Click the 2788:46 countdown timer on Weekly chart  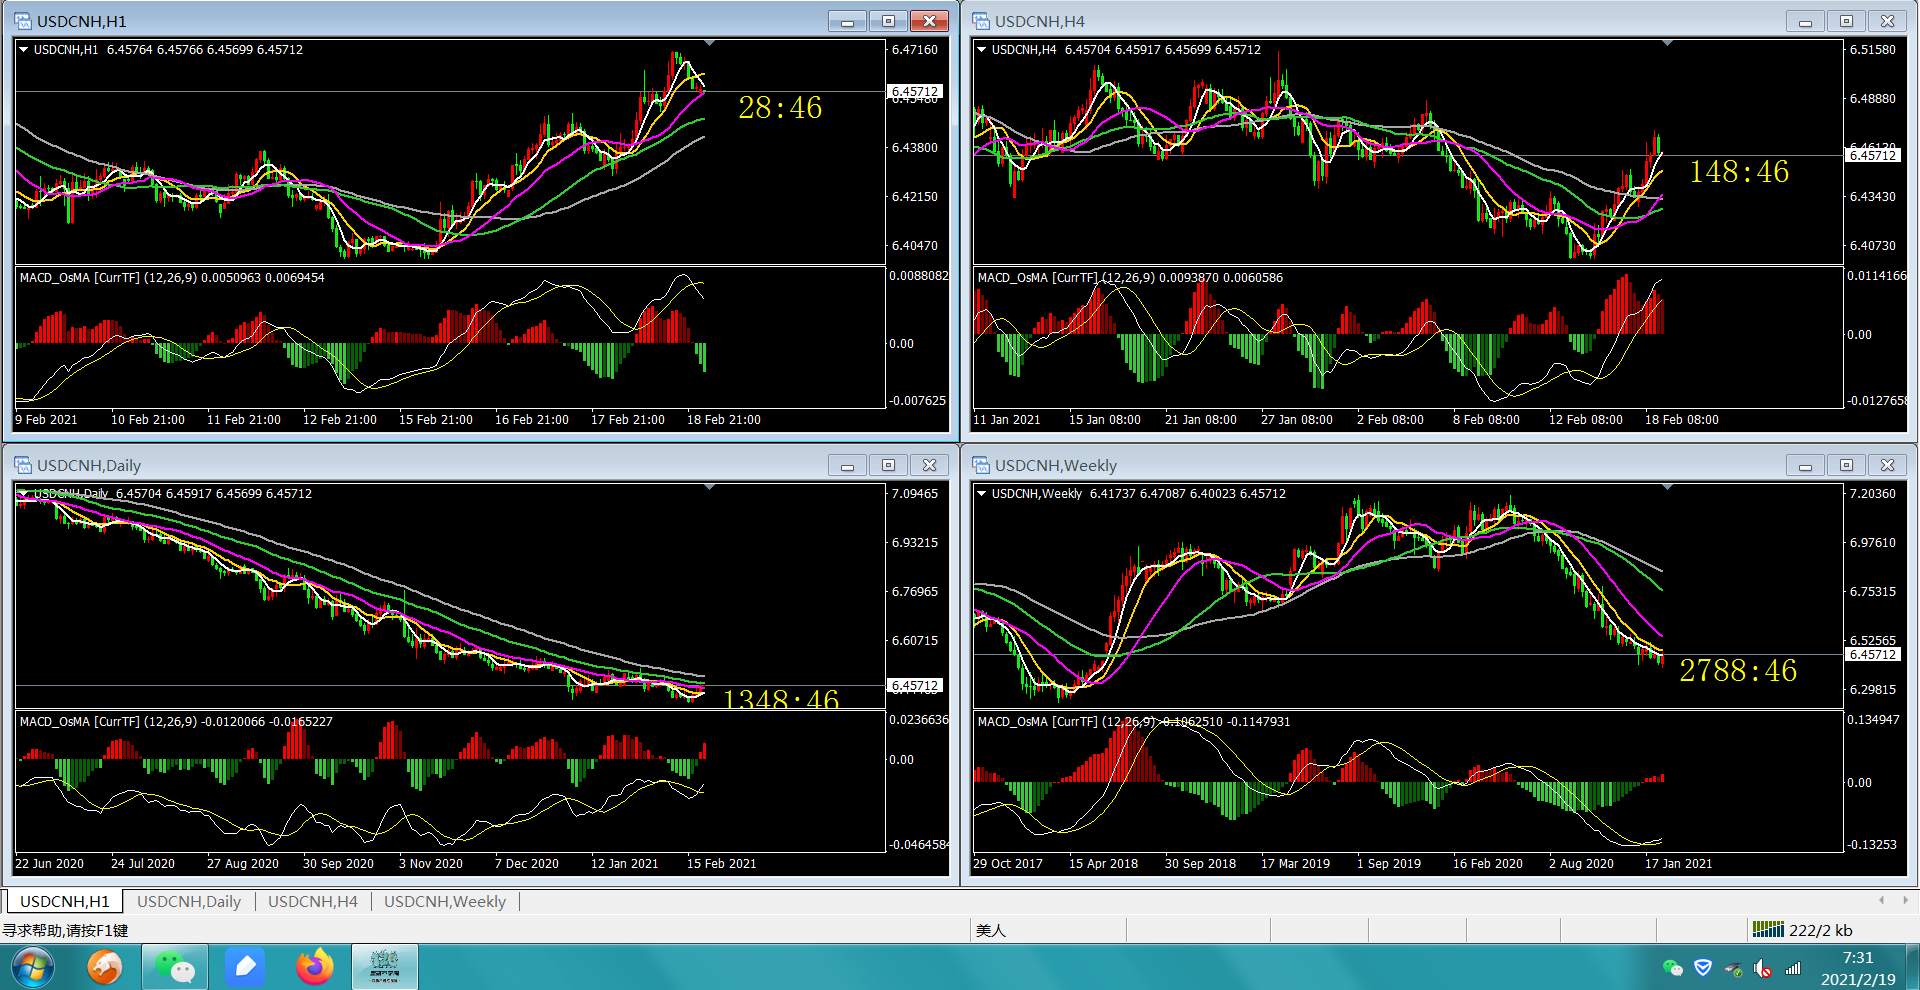coord(1738,671)
